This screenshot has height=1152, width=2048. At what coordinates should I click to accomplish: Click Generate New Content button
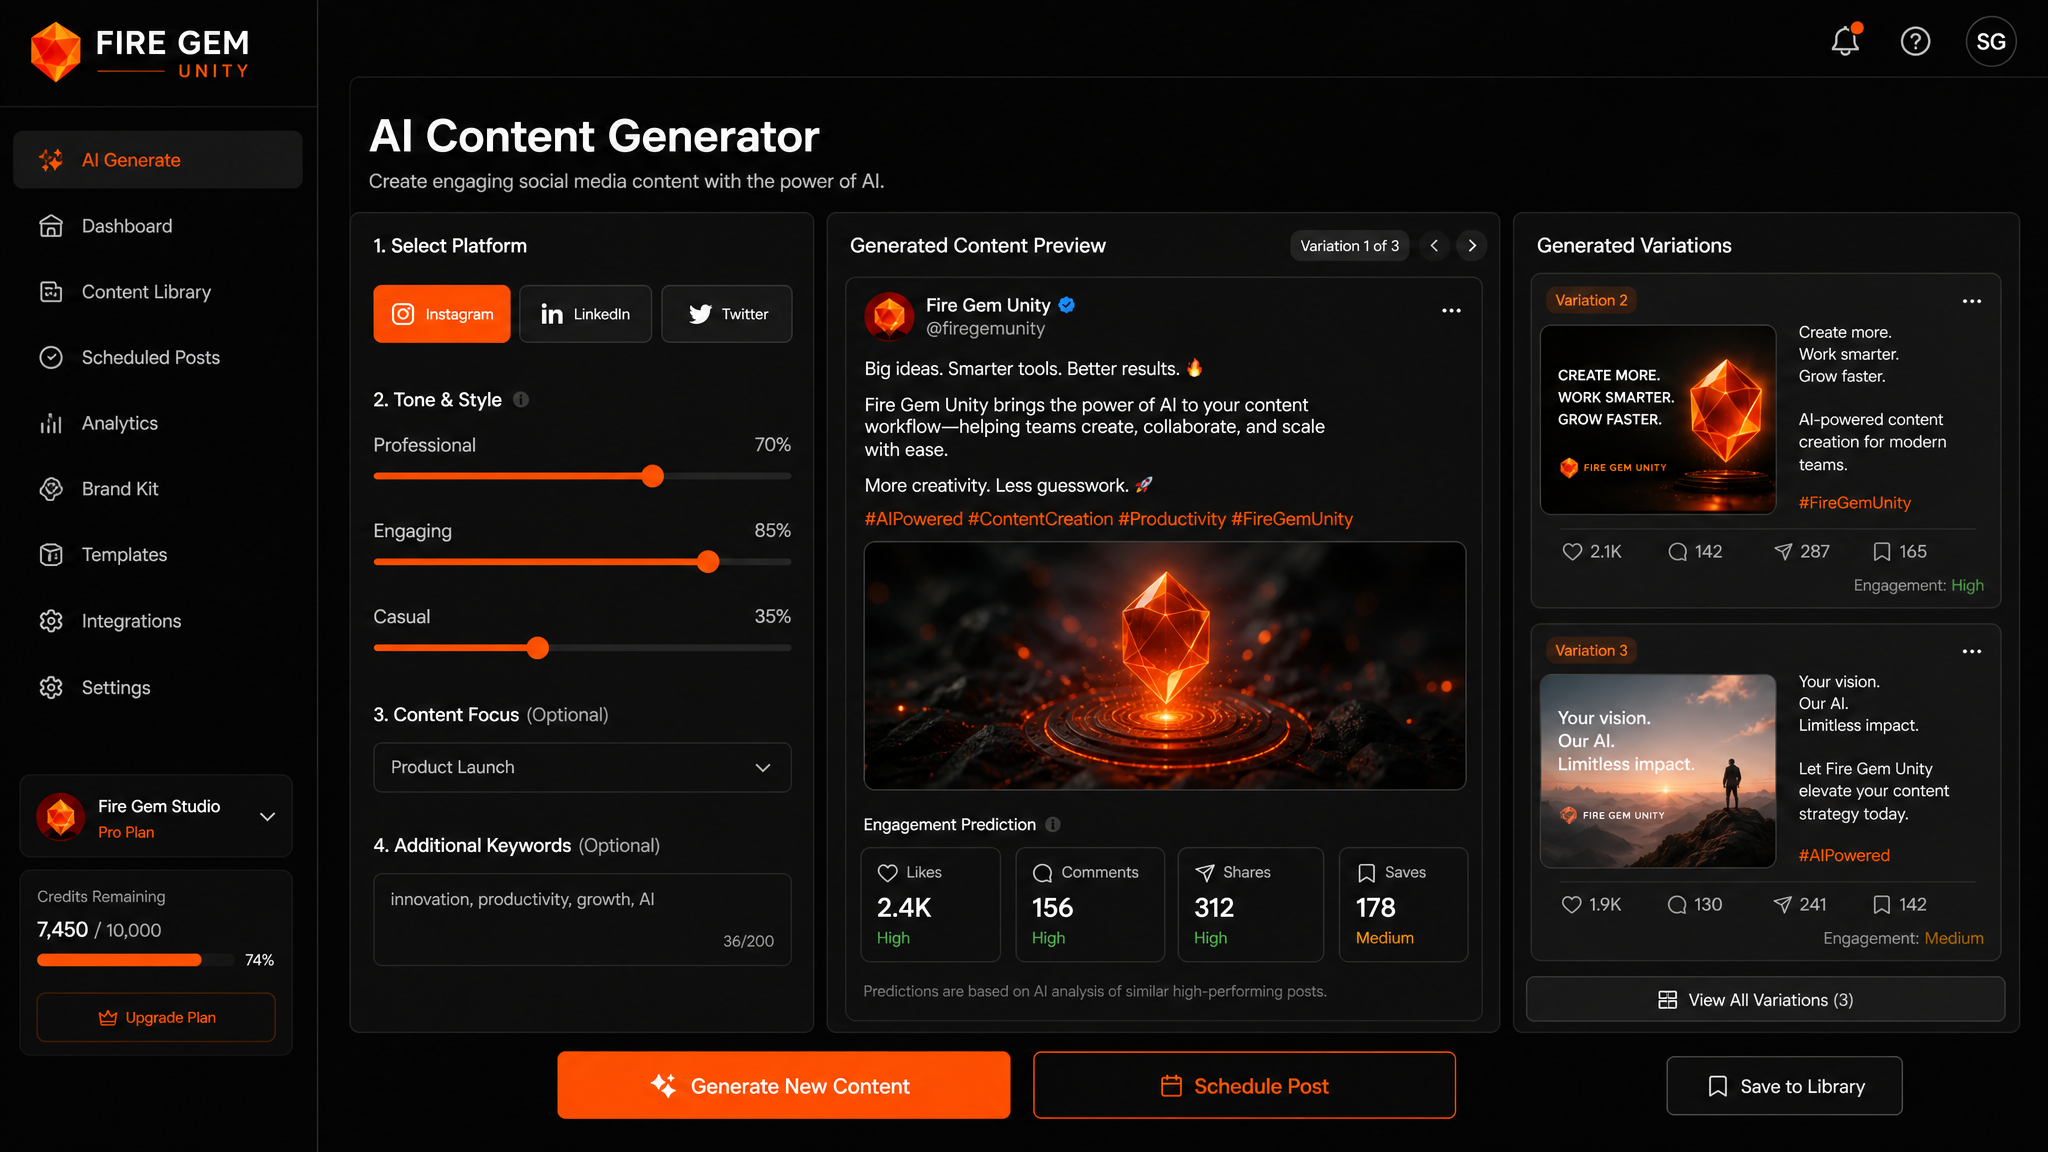783,1085
